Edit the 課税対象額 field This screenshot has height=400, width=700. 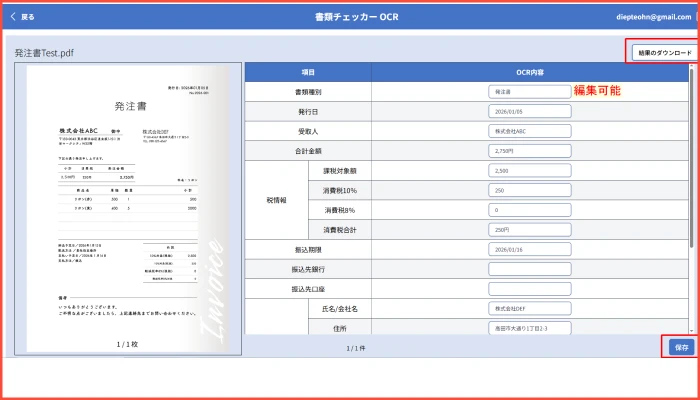[x=529, y=171]
